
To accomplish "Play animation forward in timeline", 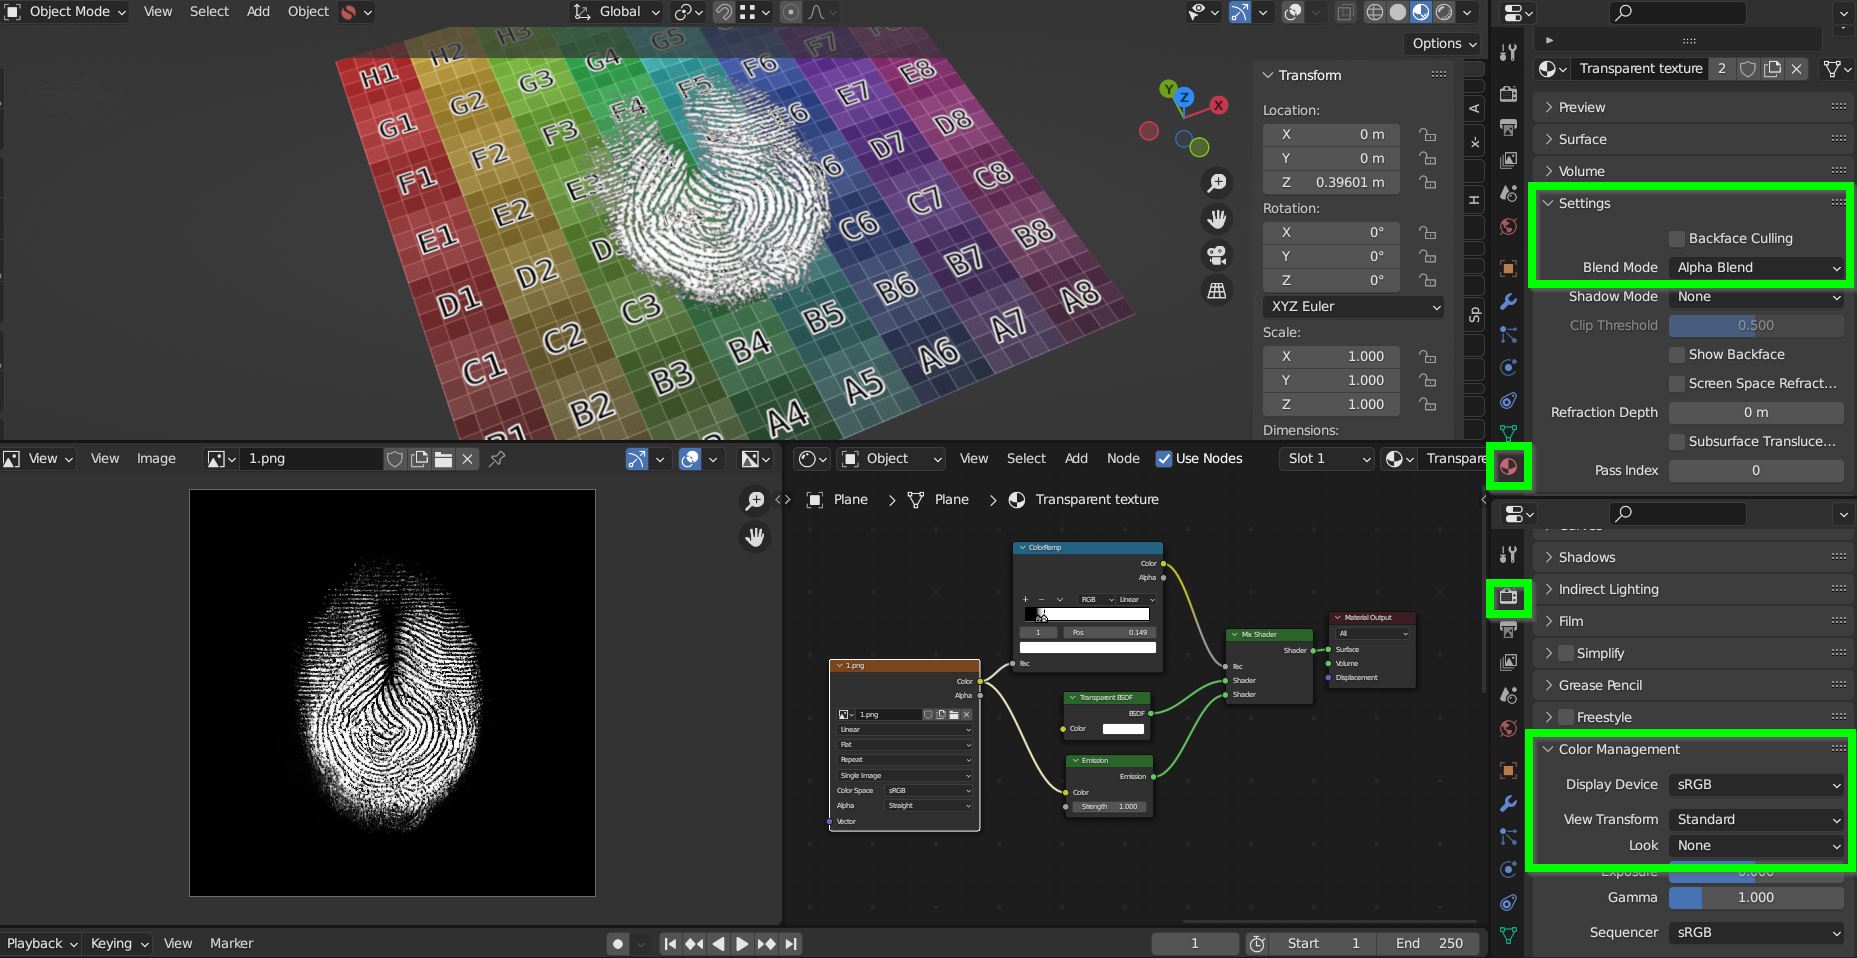I will click(742, 943).
